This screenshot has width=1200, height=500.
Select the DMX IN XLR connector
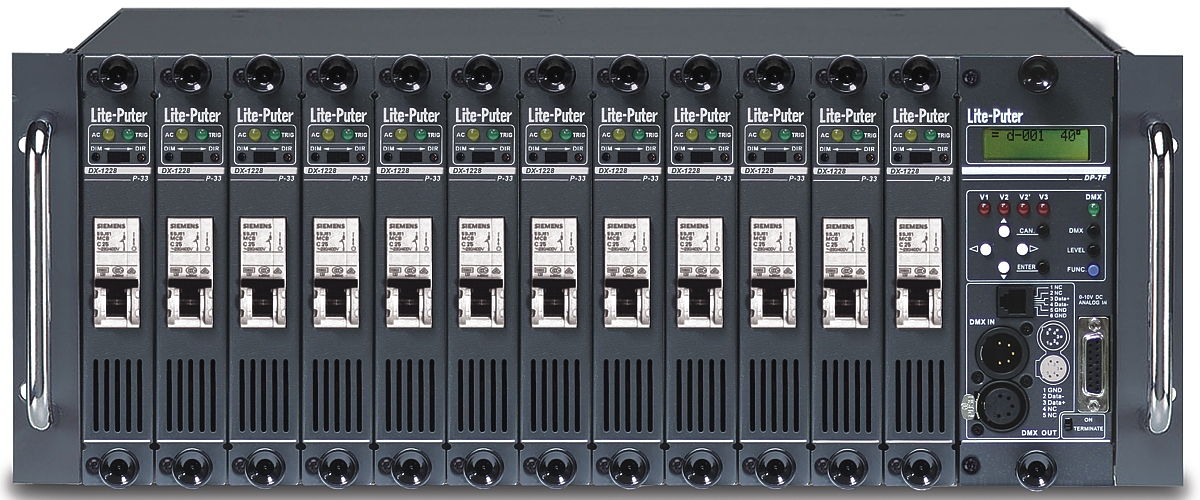[1002, 351]
